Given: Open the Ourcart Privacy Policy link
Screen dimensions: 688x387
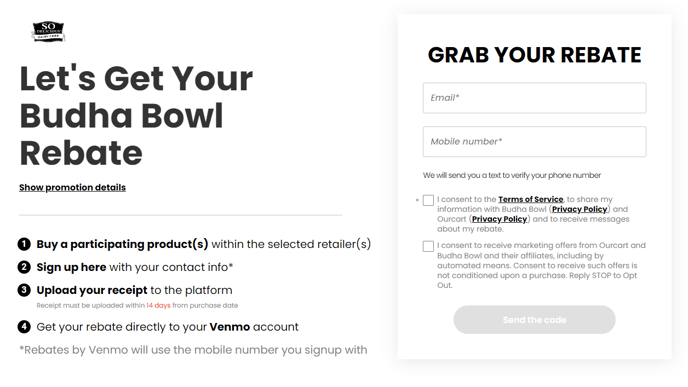Looking at the screenshot, I should click(499, 219).
